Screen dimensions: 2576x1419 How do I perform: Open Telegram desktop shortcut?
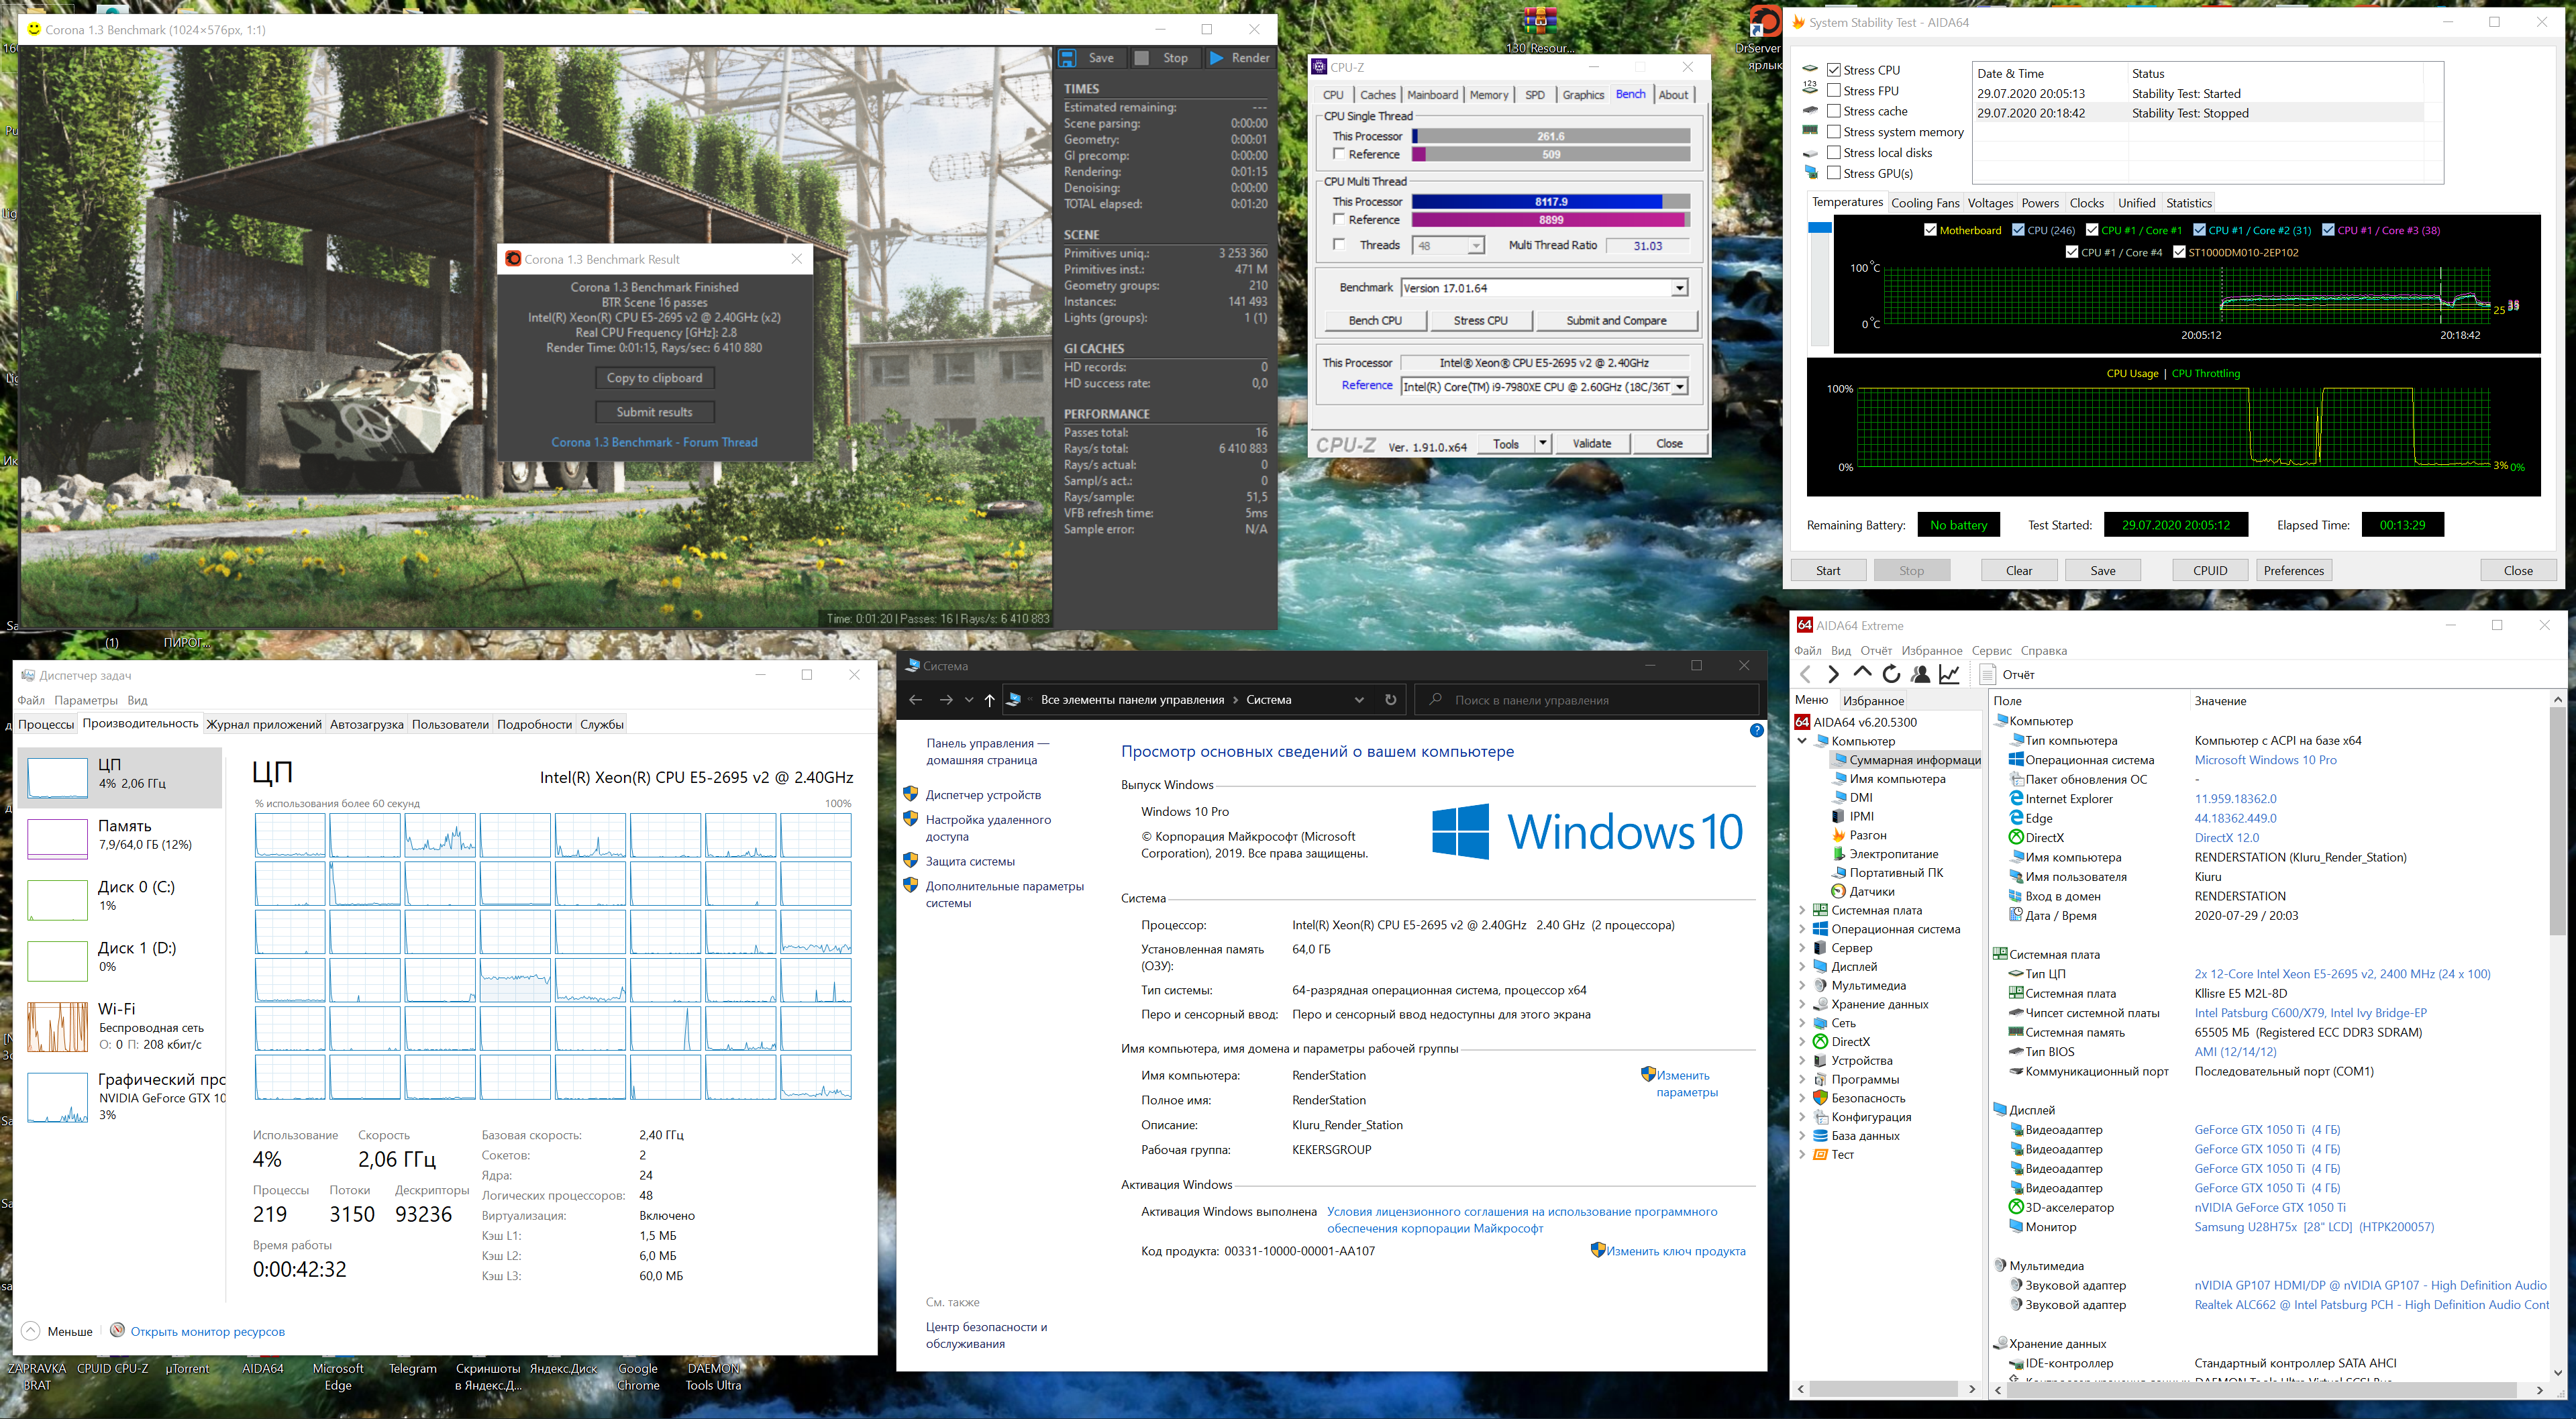pyautogui.click(x=413, y=1368)
